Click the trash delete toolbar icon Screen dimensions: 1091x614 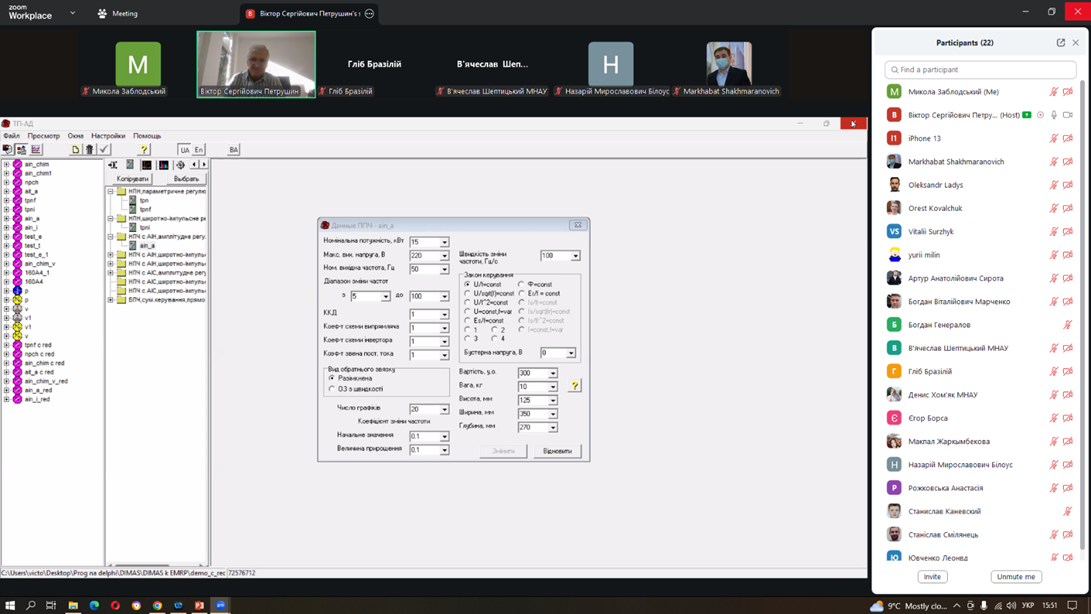click(89, 150)
